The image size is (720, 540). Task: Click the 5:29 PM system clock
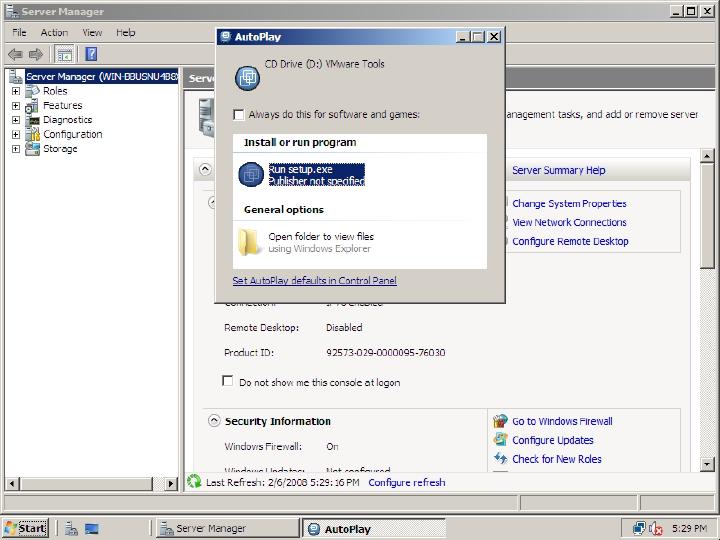coord(689,529)
